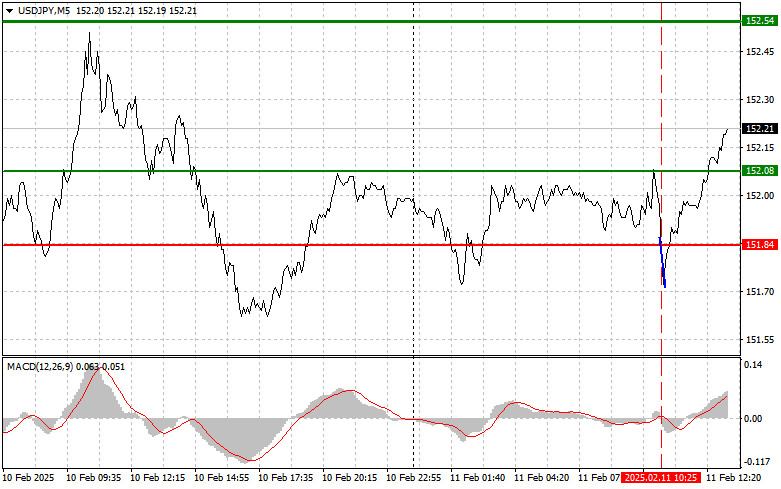Click the MACD(12,26,9) indicator label
Viewport: 781px width, 489px height.
pyautogui.click(x=40, y=367)
